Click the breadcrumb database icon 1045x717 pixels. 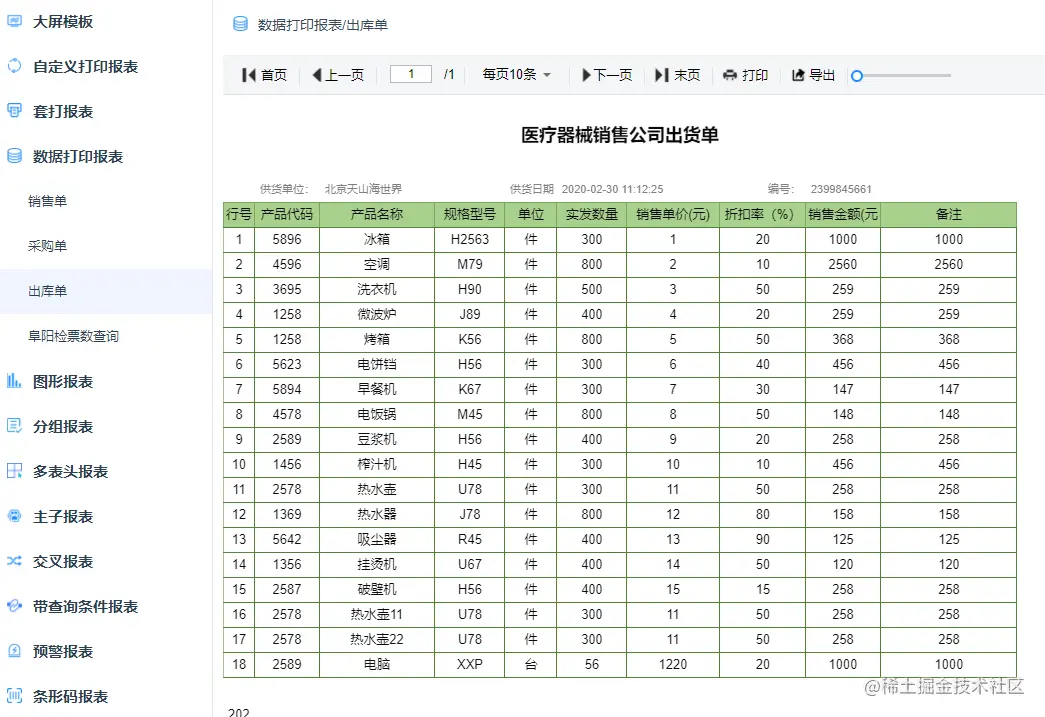pos(240,25)
